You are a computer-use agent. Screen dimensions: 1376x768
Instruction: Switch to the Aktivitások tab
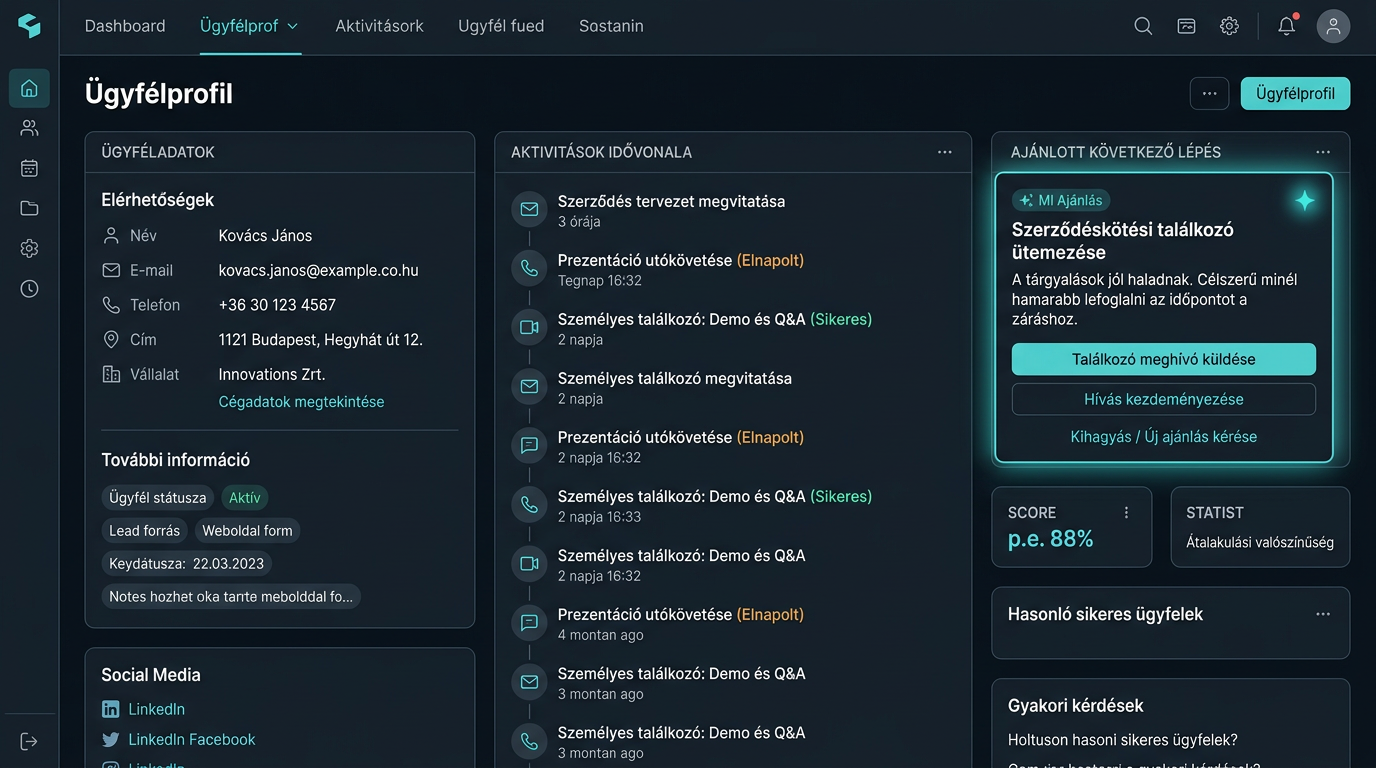(379, 26)
